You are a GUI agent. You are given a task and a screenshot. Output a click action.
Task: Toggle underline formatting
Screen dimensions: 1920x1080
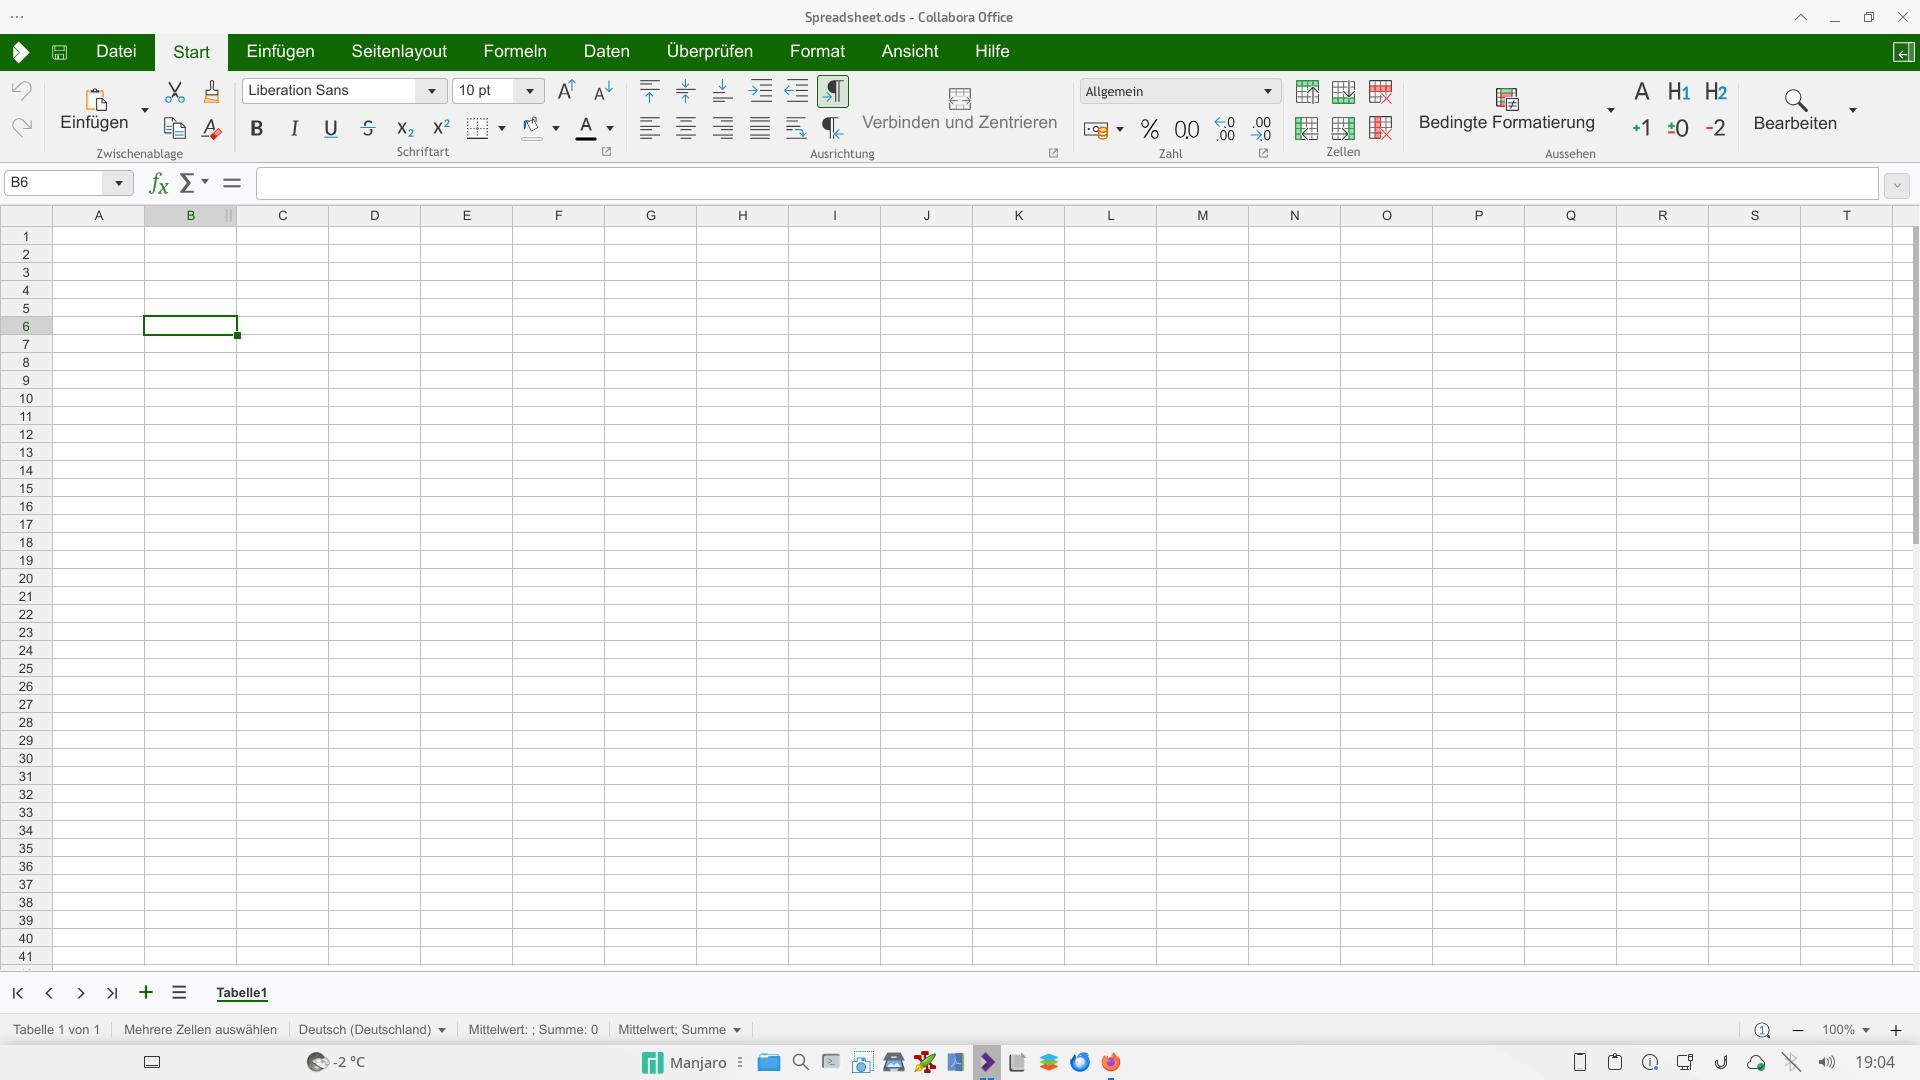[x=331, y=128]
